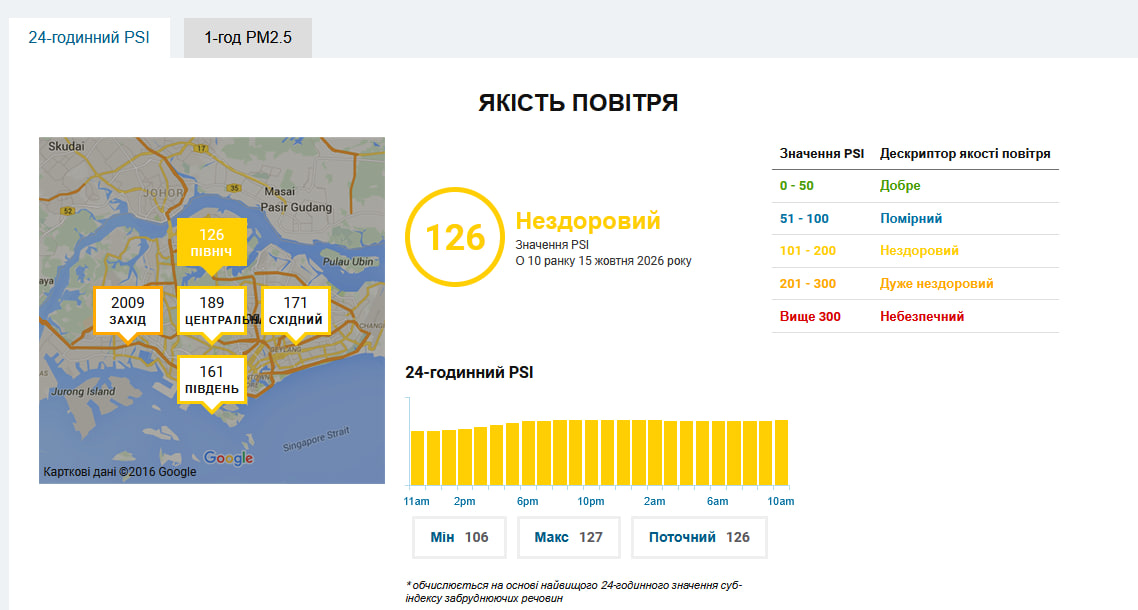Click the 24-годинний PSI chart title
The width and height of the screenshot is (1138, 610).
click(469, 373)
